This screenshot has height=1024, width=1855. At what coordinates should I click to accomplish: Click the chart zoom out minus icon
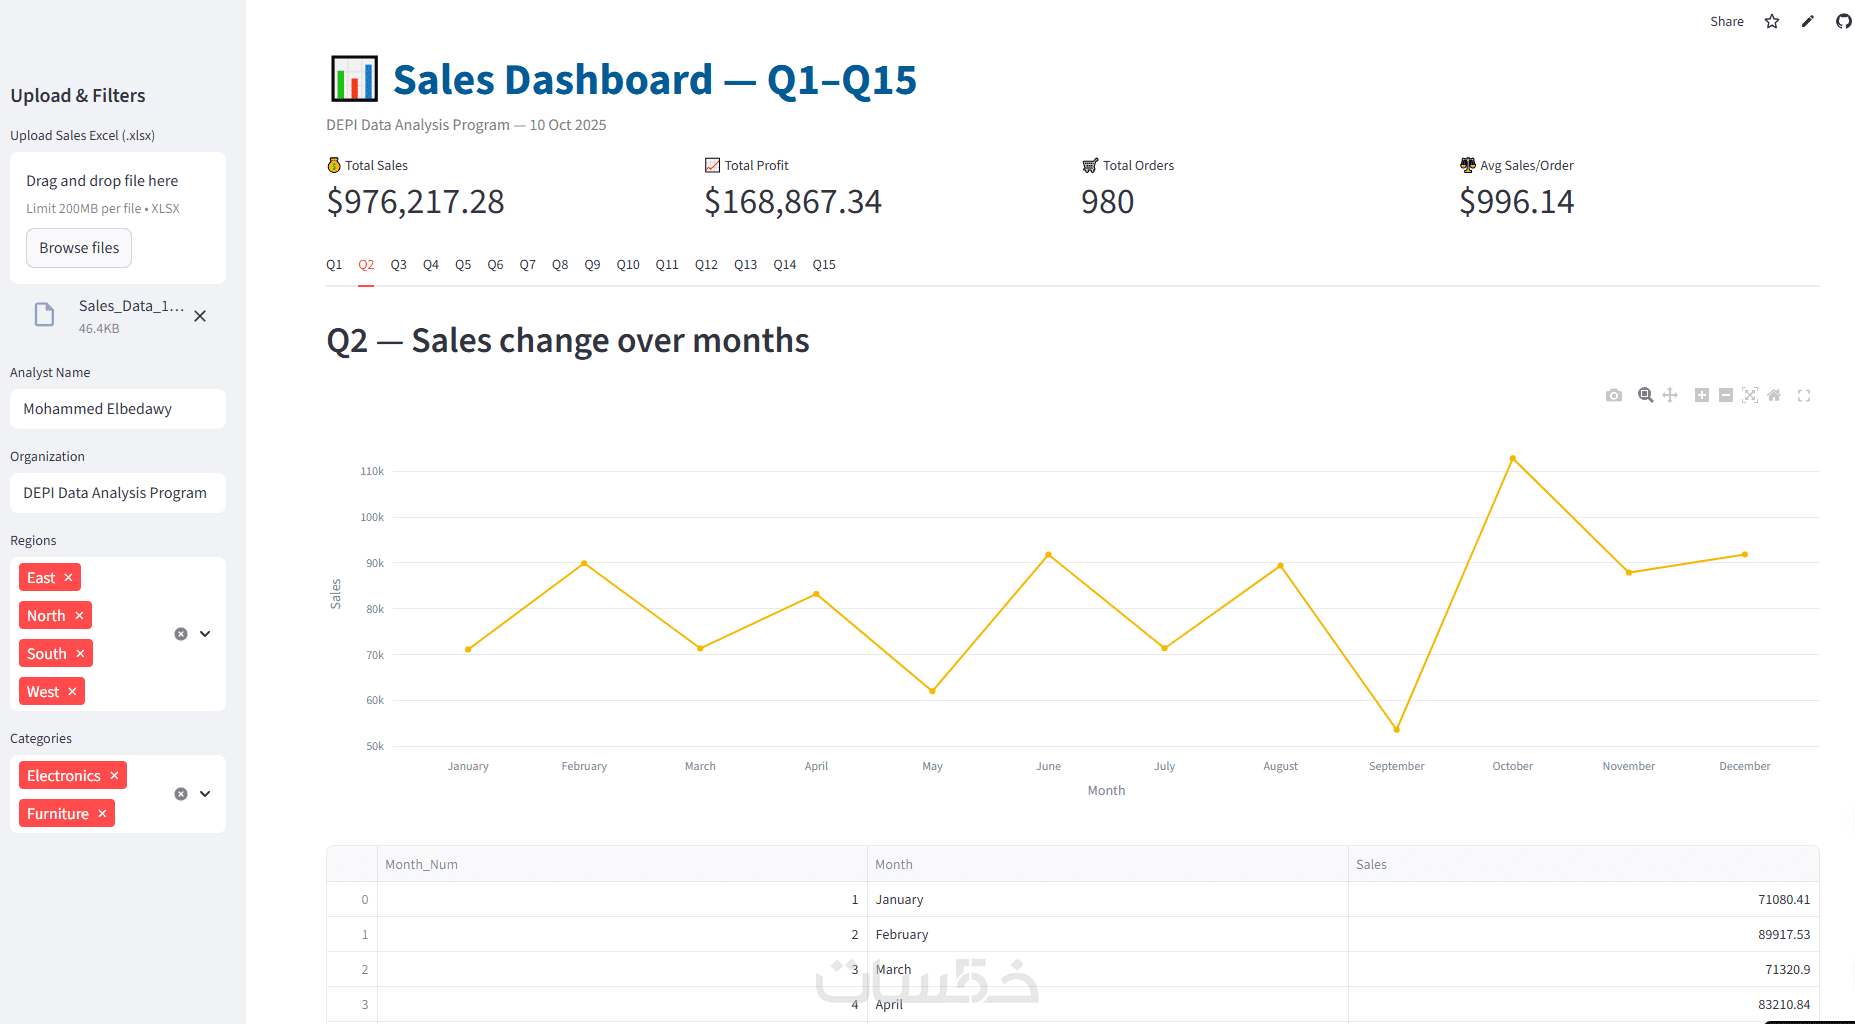pos(1726,395)
